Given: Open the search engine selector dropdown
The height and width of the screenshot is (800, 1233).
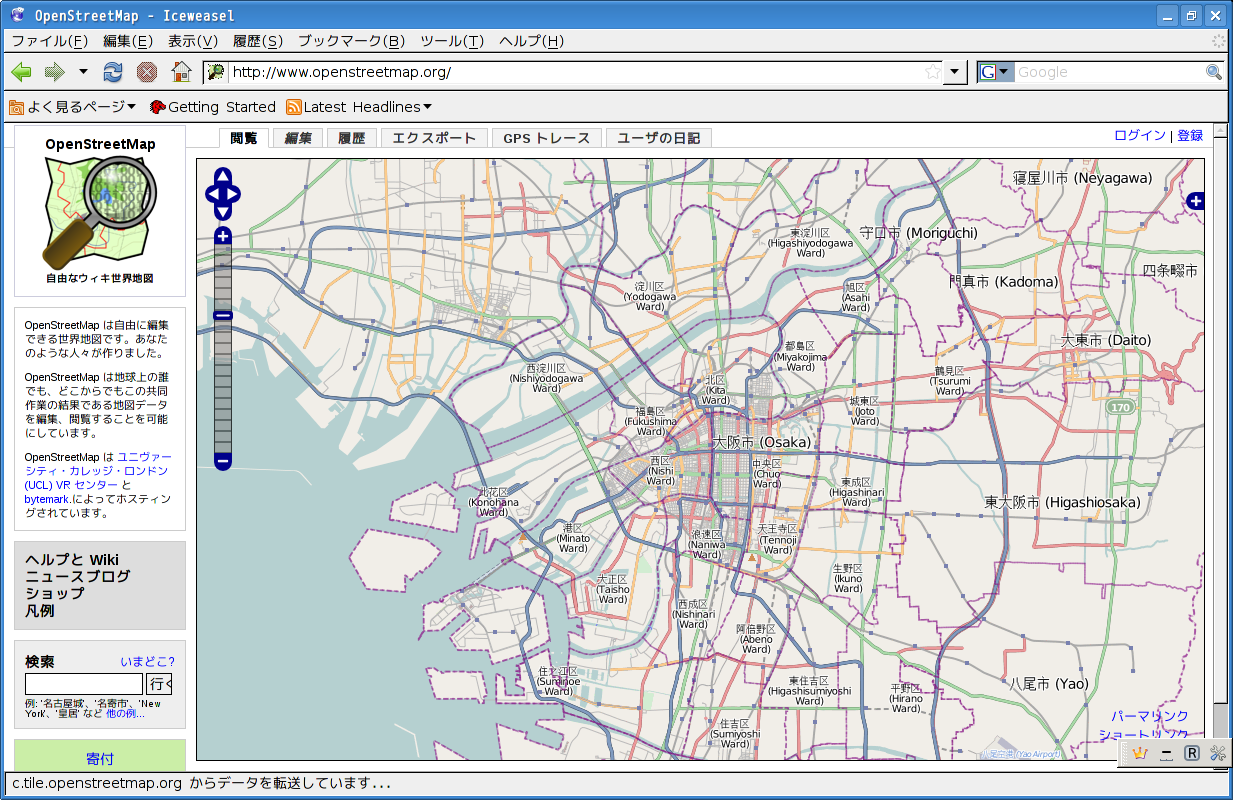Looking at the screenshot, I should [996, 72].
